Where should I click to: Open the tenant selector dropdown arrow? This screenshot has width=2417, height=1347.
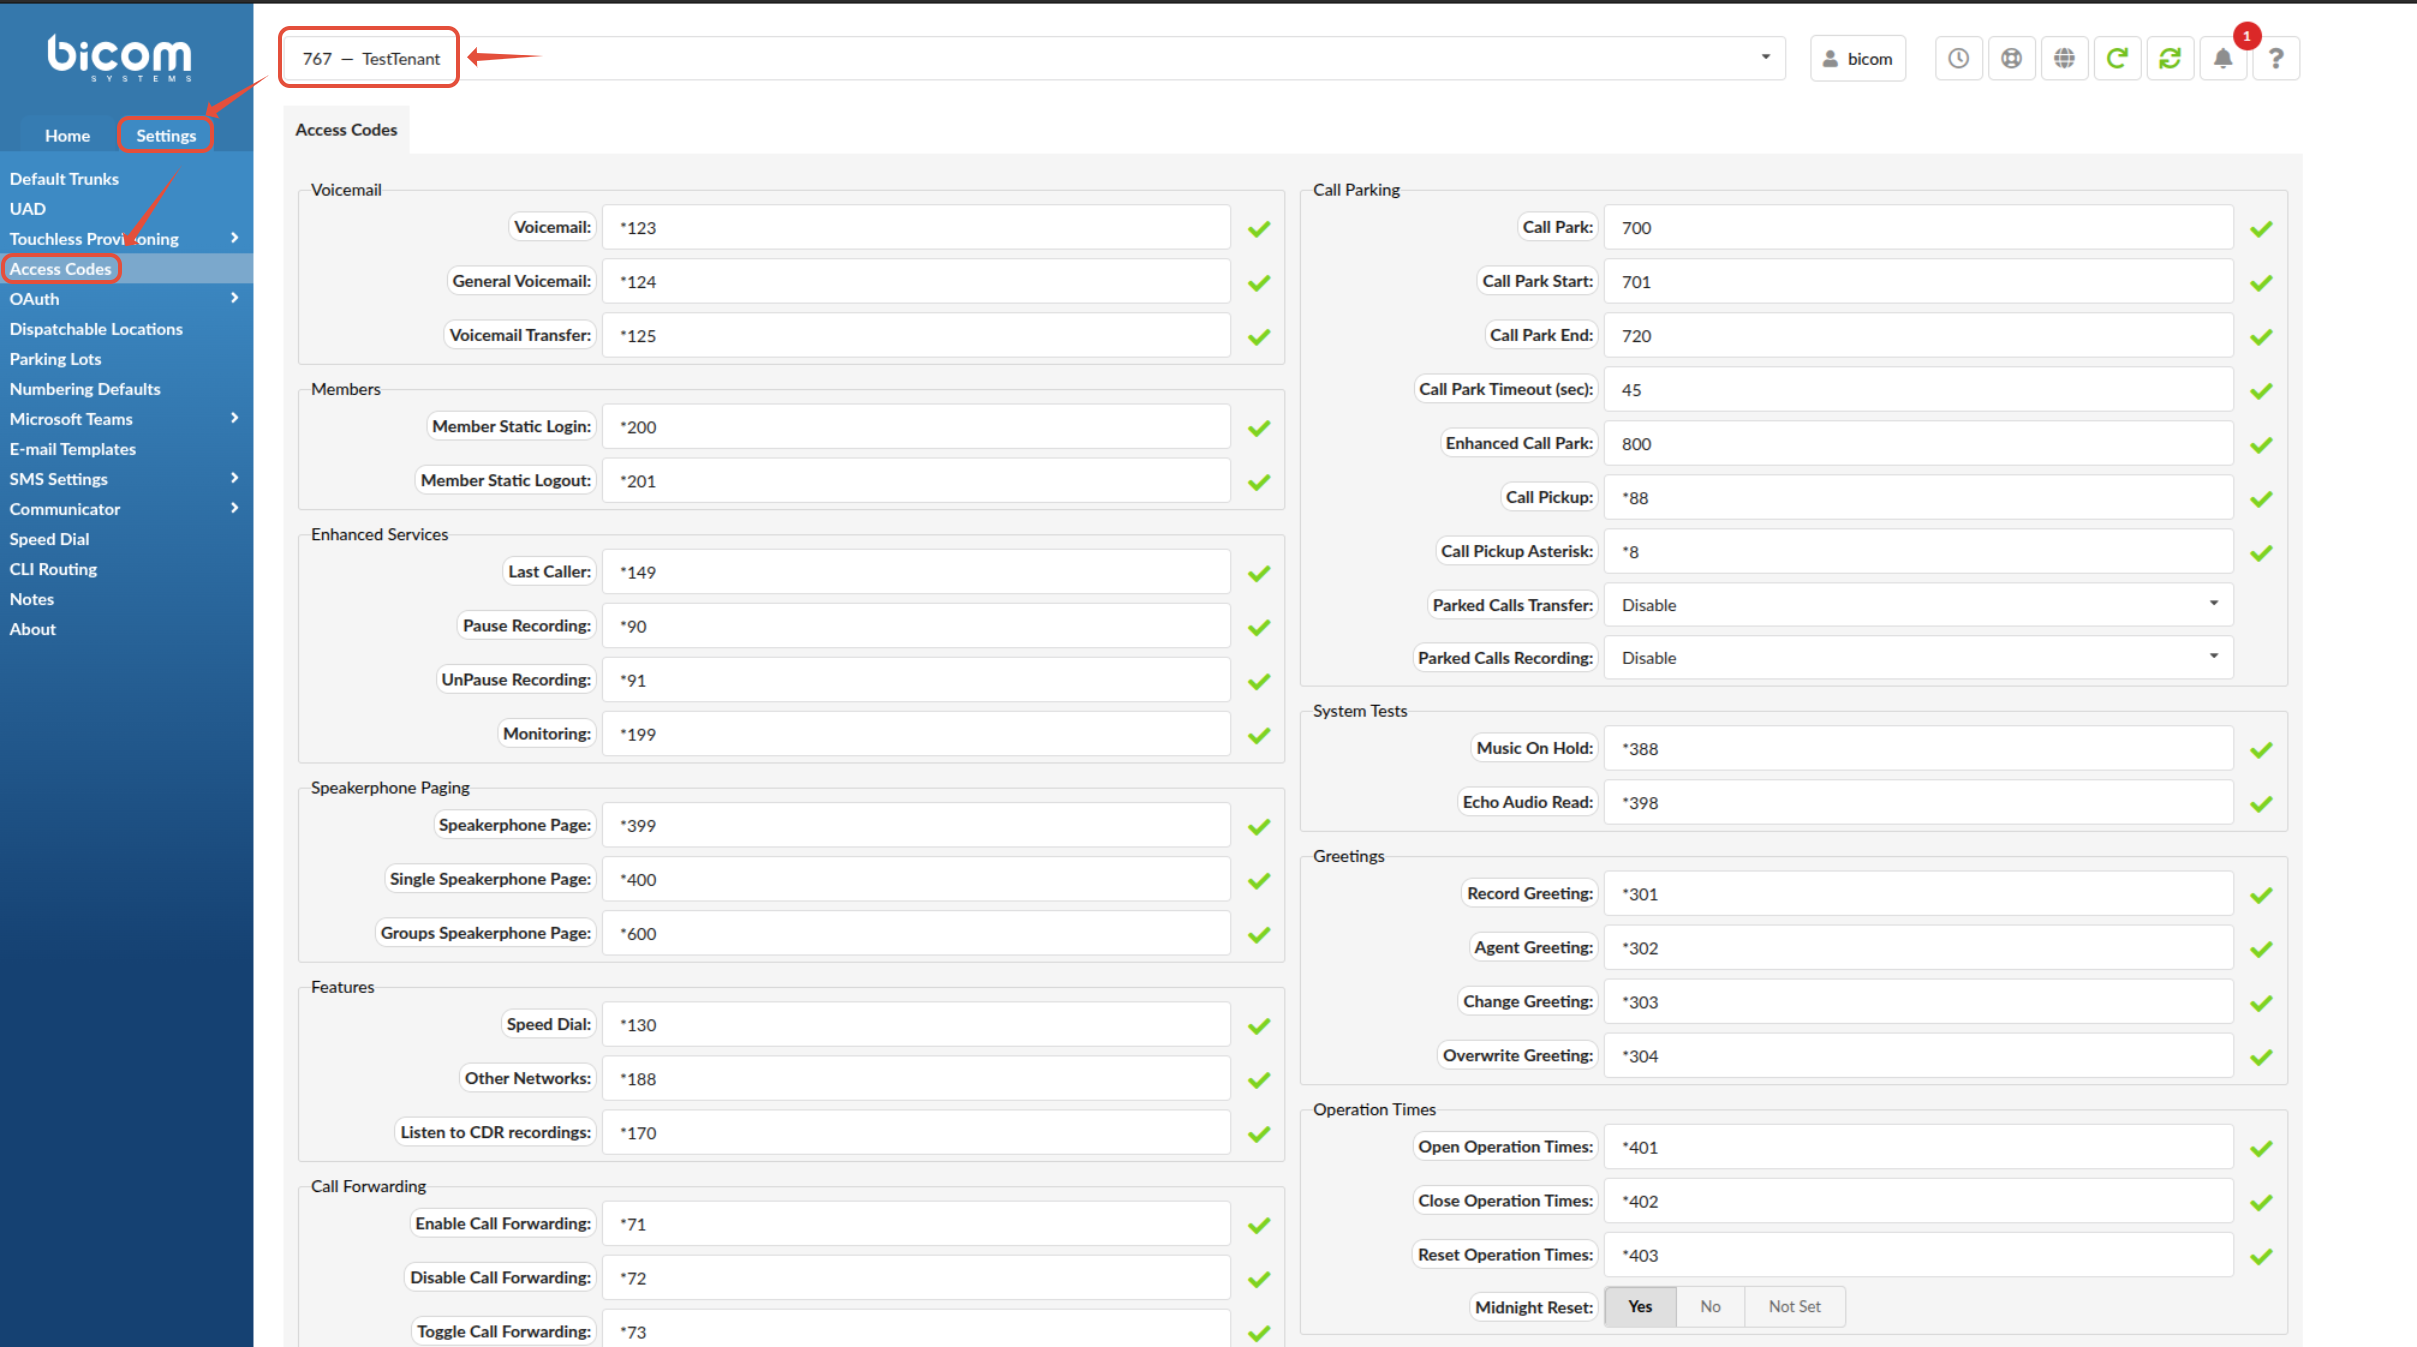pos(1765,58)
